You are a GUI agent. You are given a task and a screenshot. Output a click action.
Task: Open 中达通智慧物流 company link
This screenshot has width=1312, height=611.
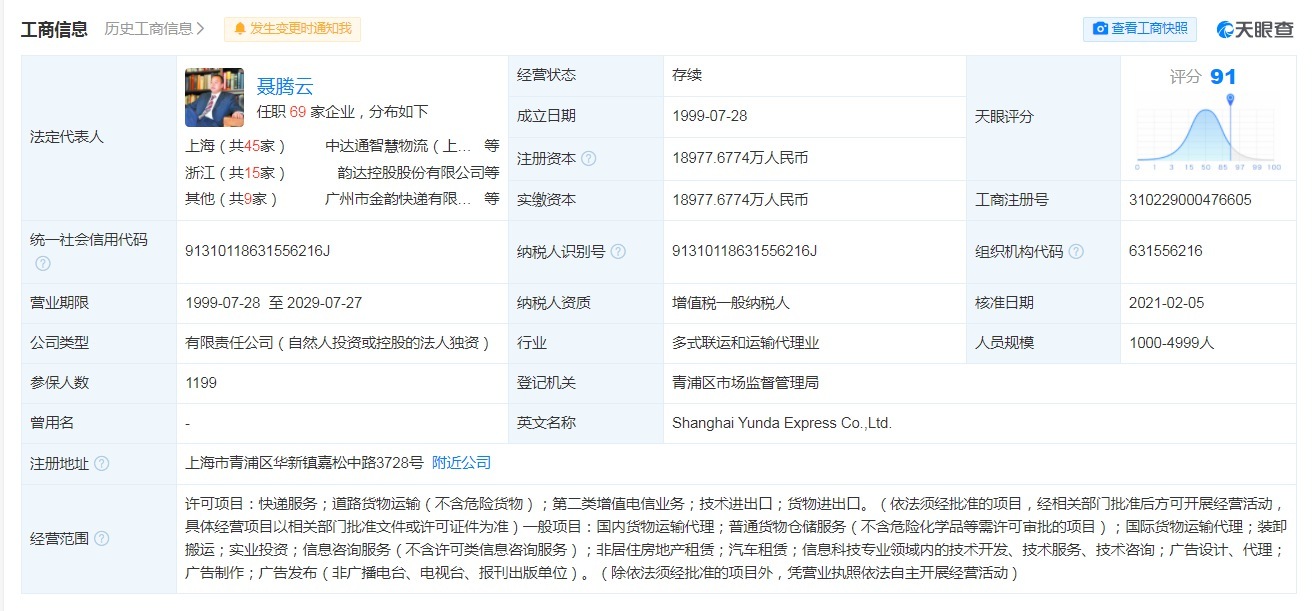tap(399, 145)
